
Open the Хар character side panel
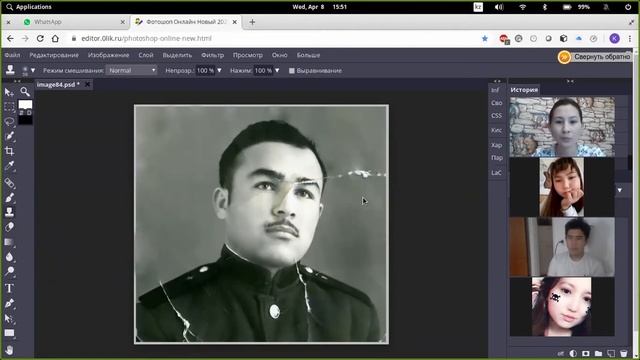pos(496,145)
